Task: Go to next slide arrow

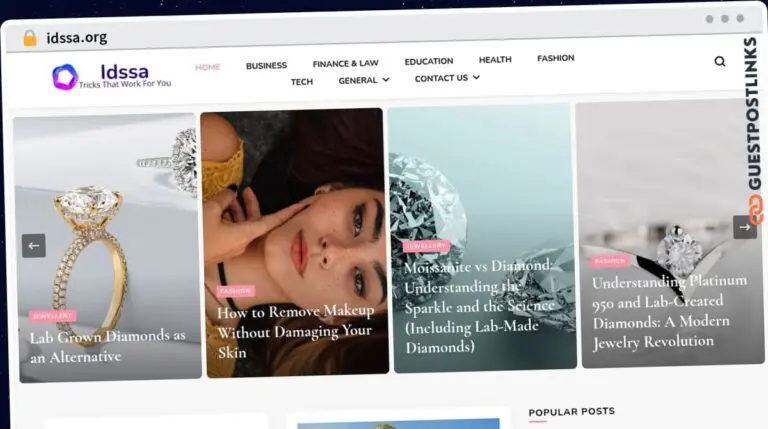Action: point(744,227)
